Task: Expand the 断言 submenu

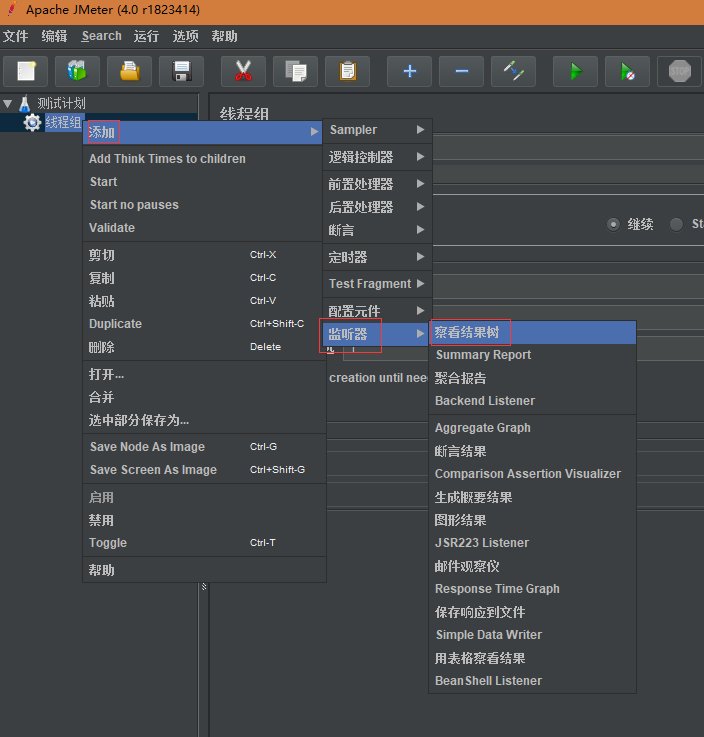Action: coord(377,230)
